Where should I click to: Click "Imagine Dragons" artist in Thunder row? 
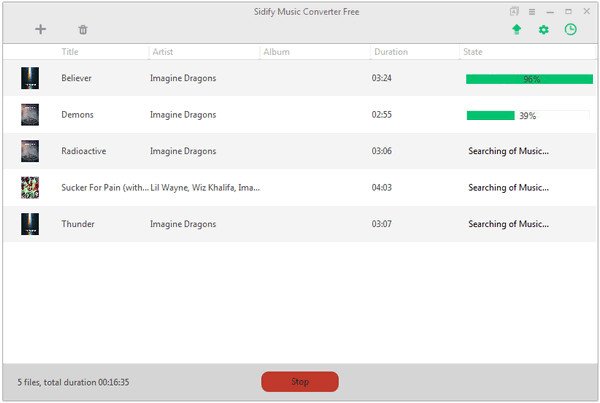183,224
